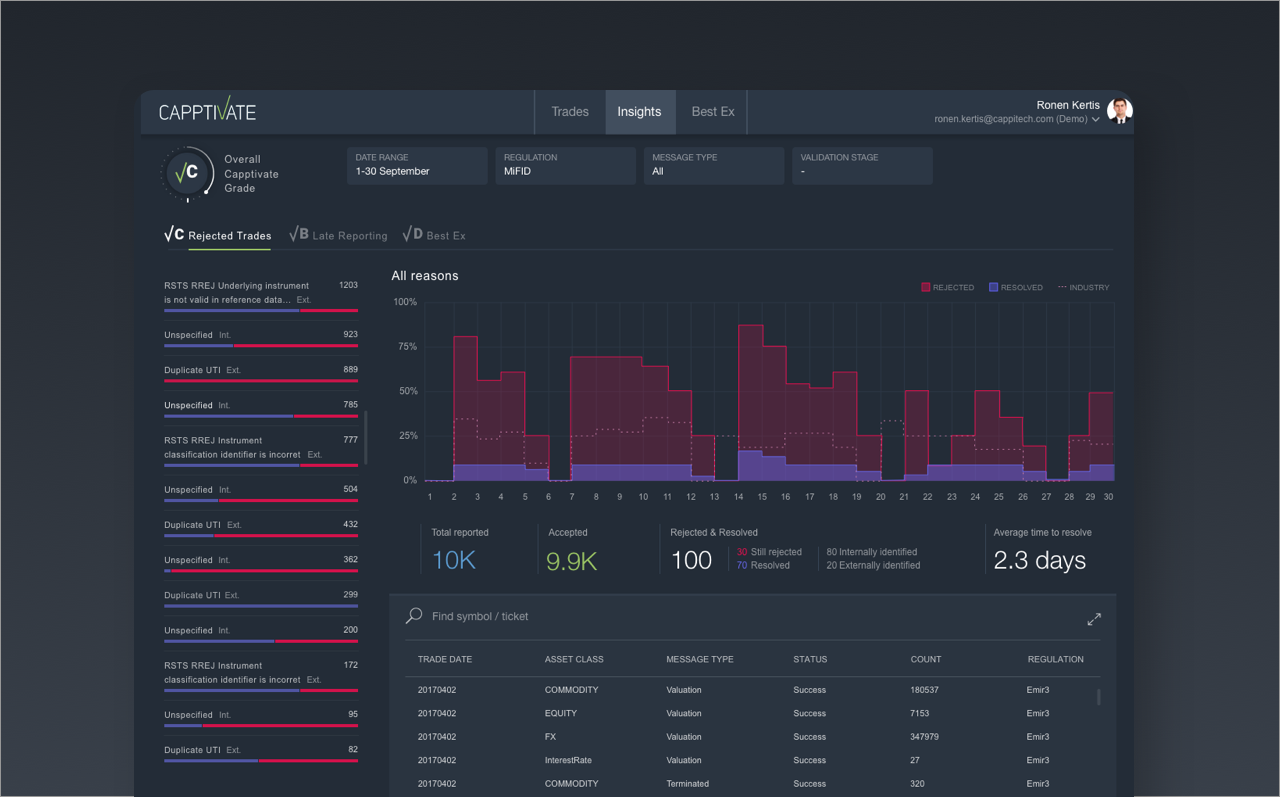Select the Unspecified reason with 785
This screenshot has width=1280, height=797.
pyautogui.click(x=261, y=409)
